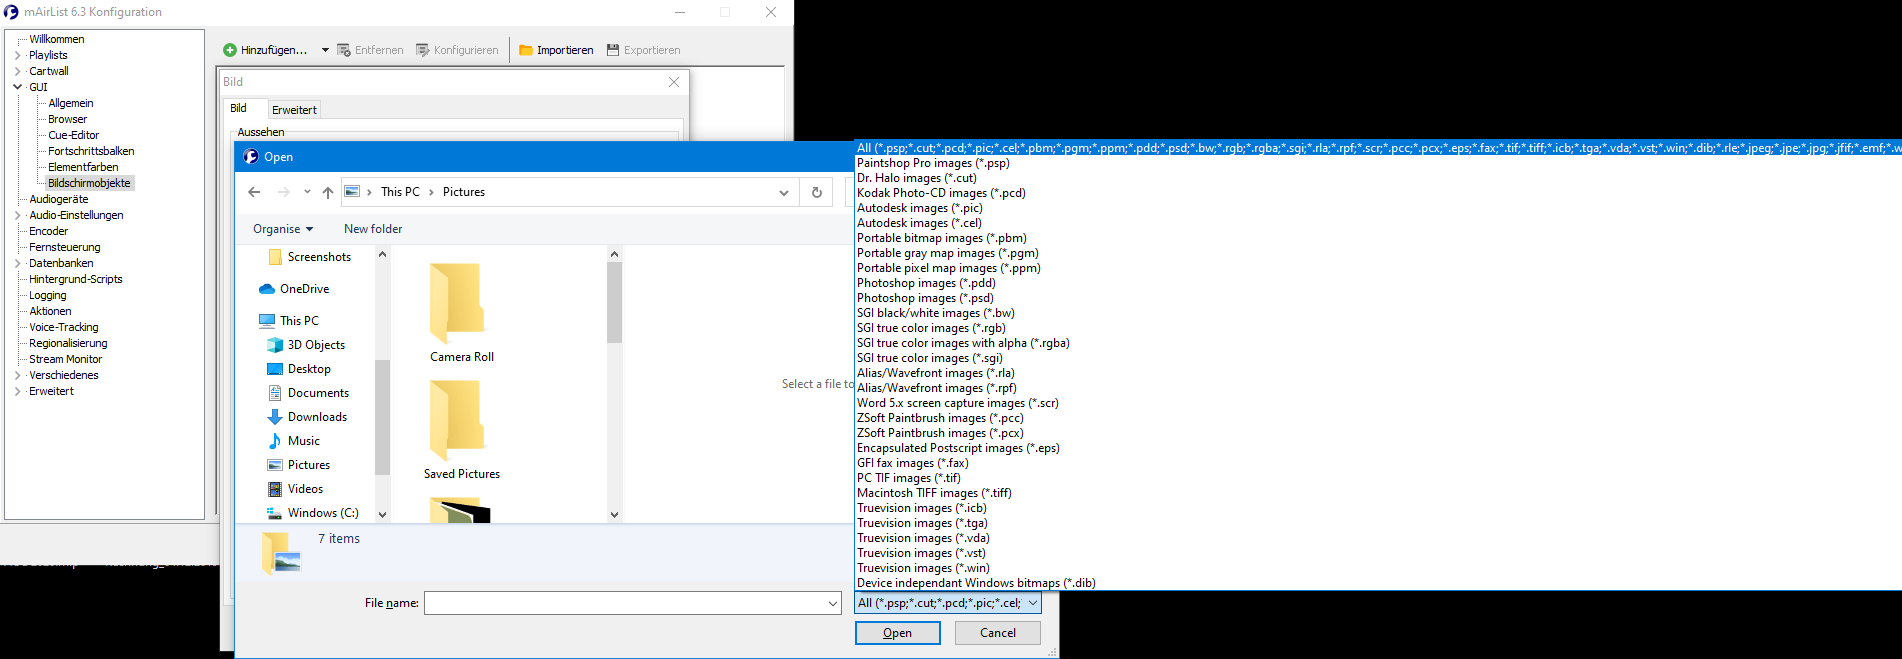Collapse the GUI tree node
The image size is (1902, 659).
(x=17, y=87)
